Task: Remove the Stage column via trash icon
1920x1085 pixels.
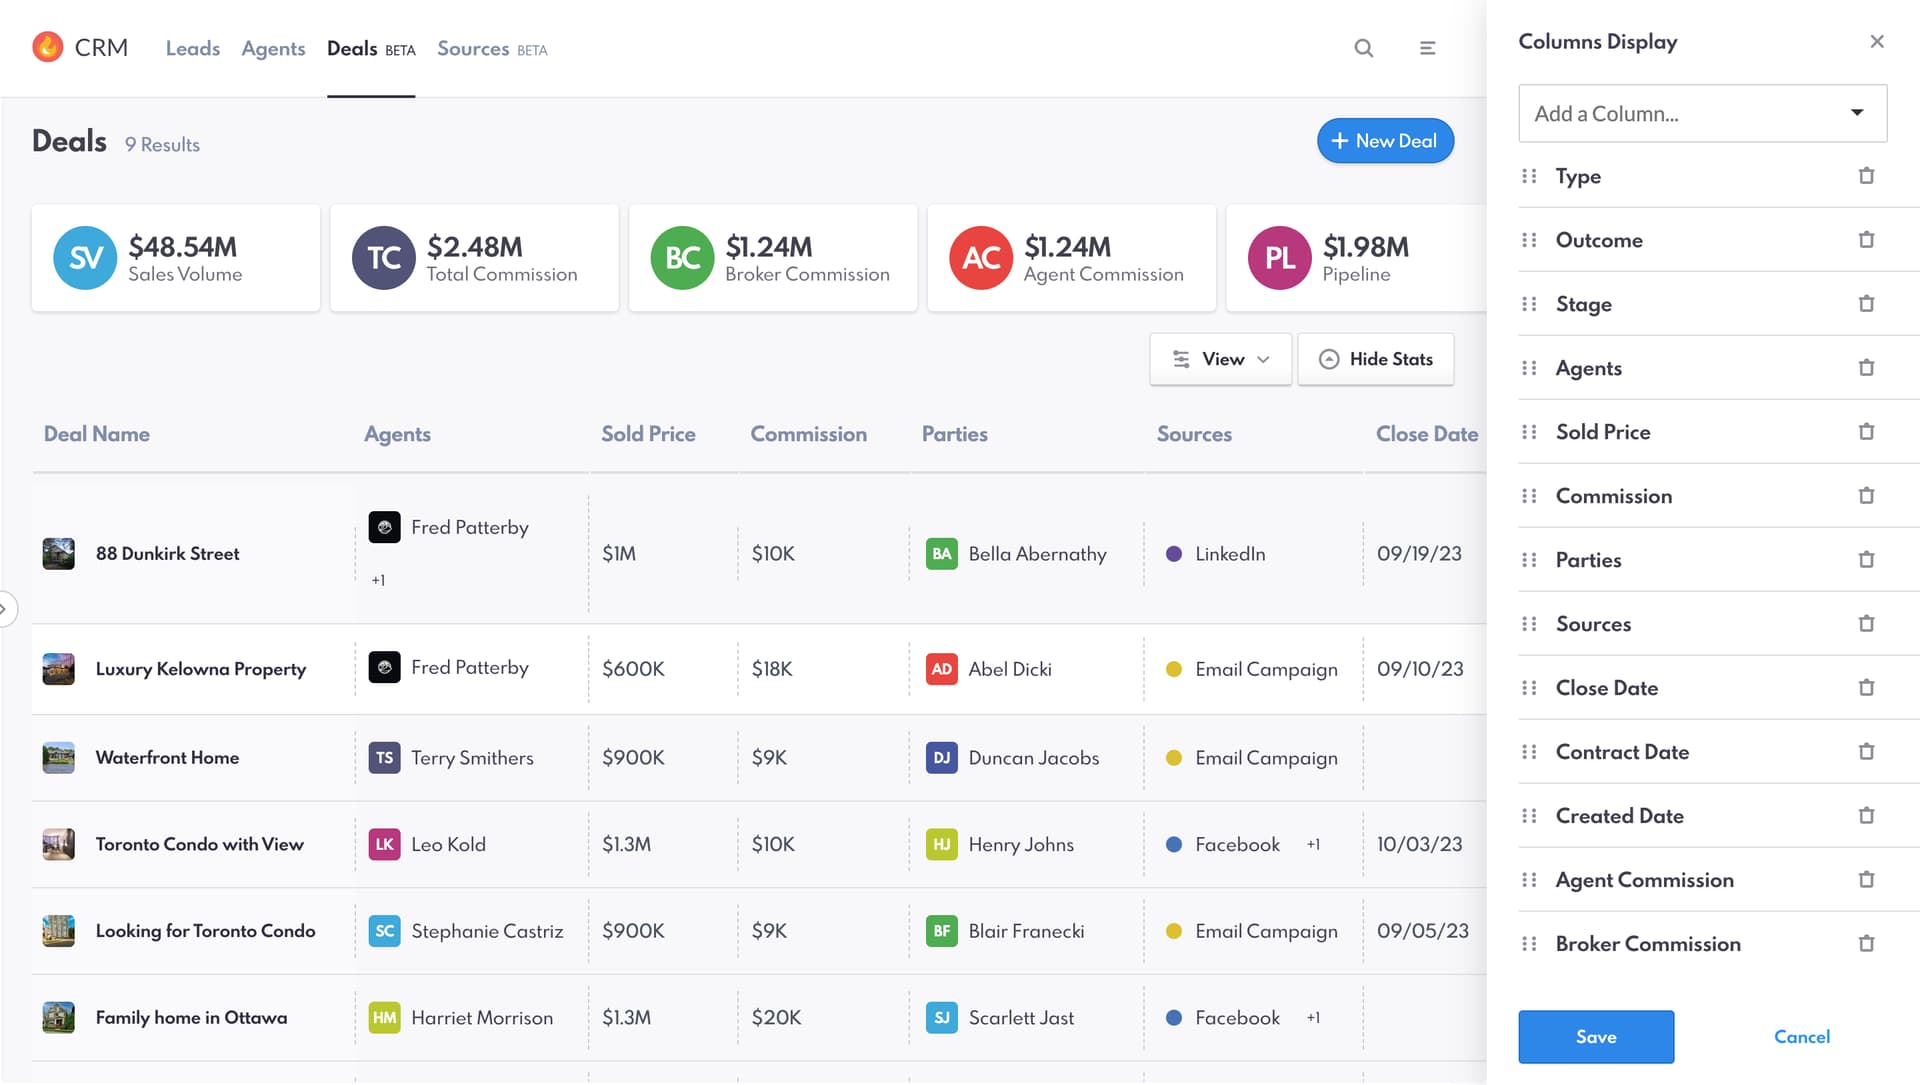Action: [1866, 304]
